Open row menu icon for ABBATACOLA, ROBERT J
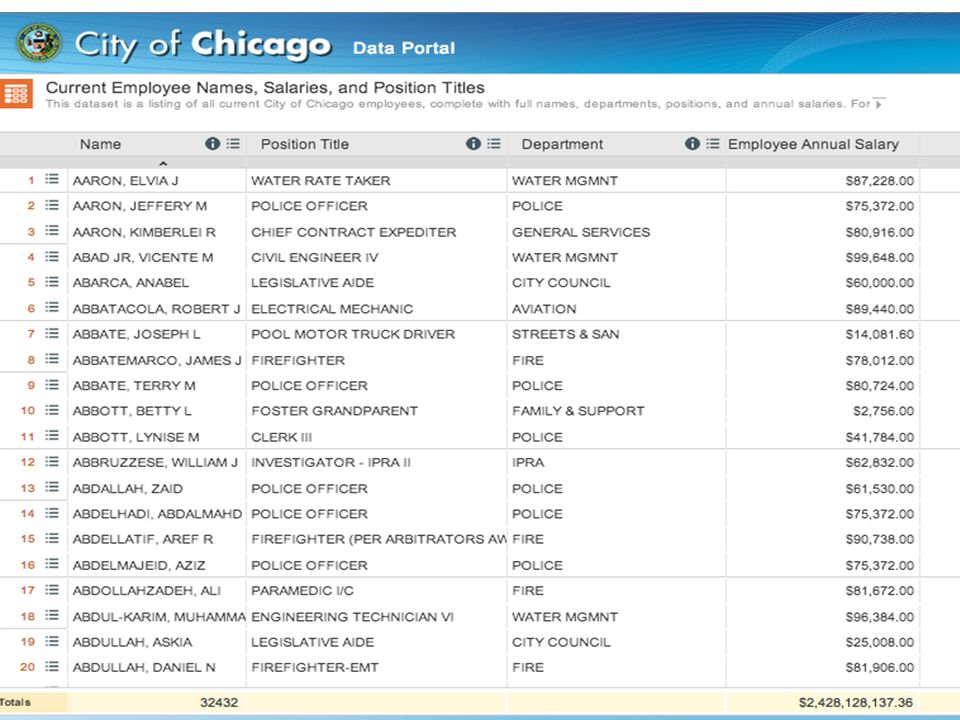This screenshot has width=960, height=720. coord(52,308)
